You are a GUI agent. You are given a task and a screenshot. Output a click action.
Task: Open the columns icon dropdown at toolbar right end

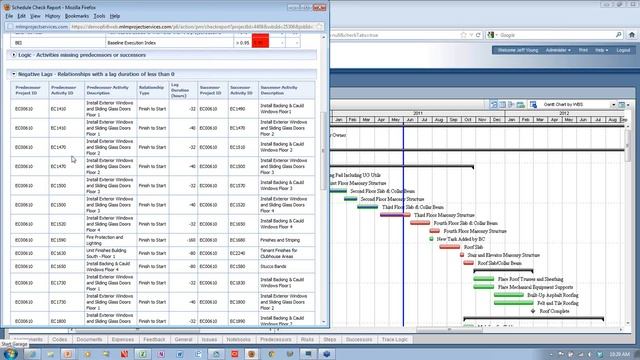point(623,105)
